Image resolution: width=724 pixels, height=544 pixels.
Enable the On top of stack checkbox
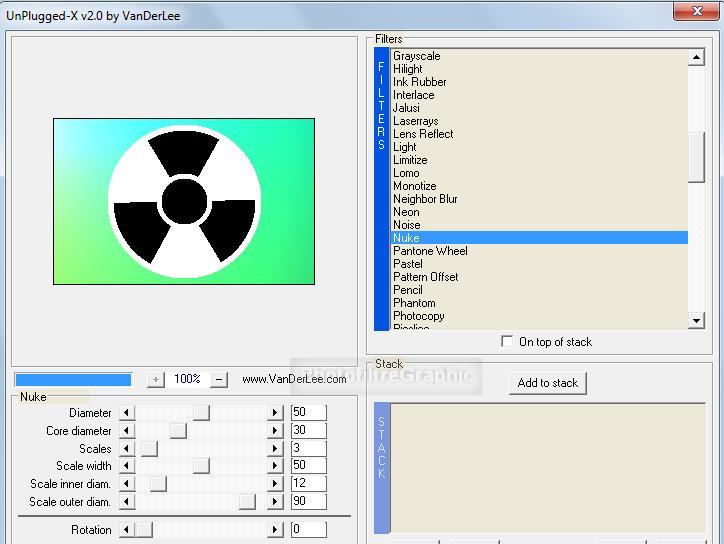pyautogui.click(x=507, y=341)
